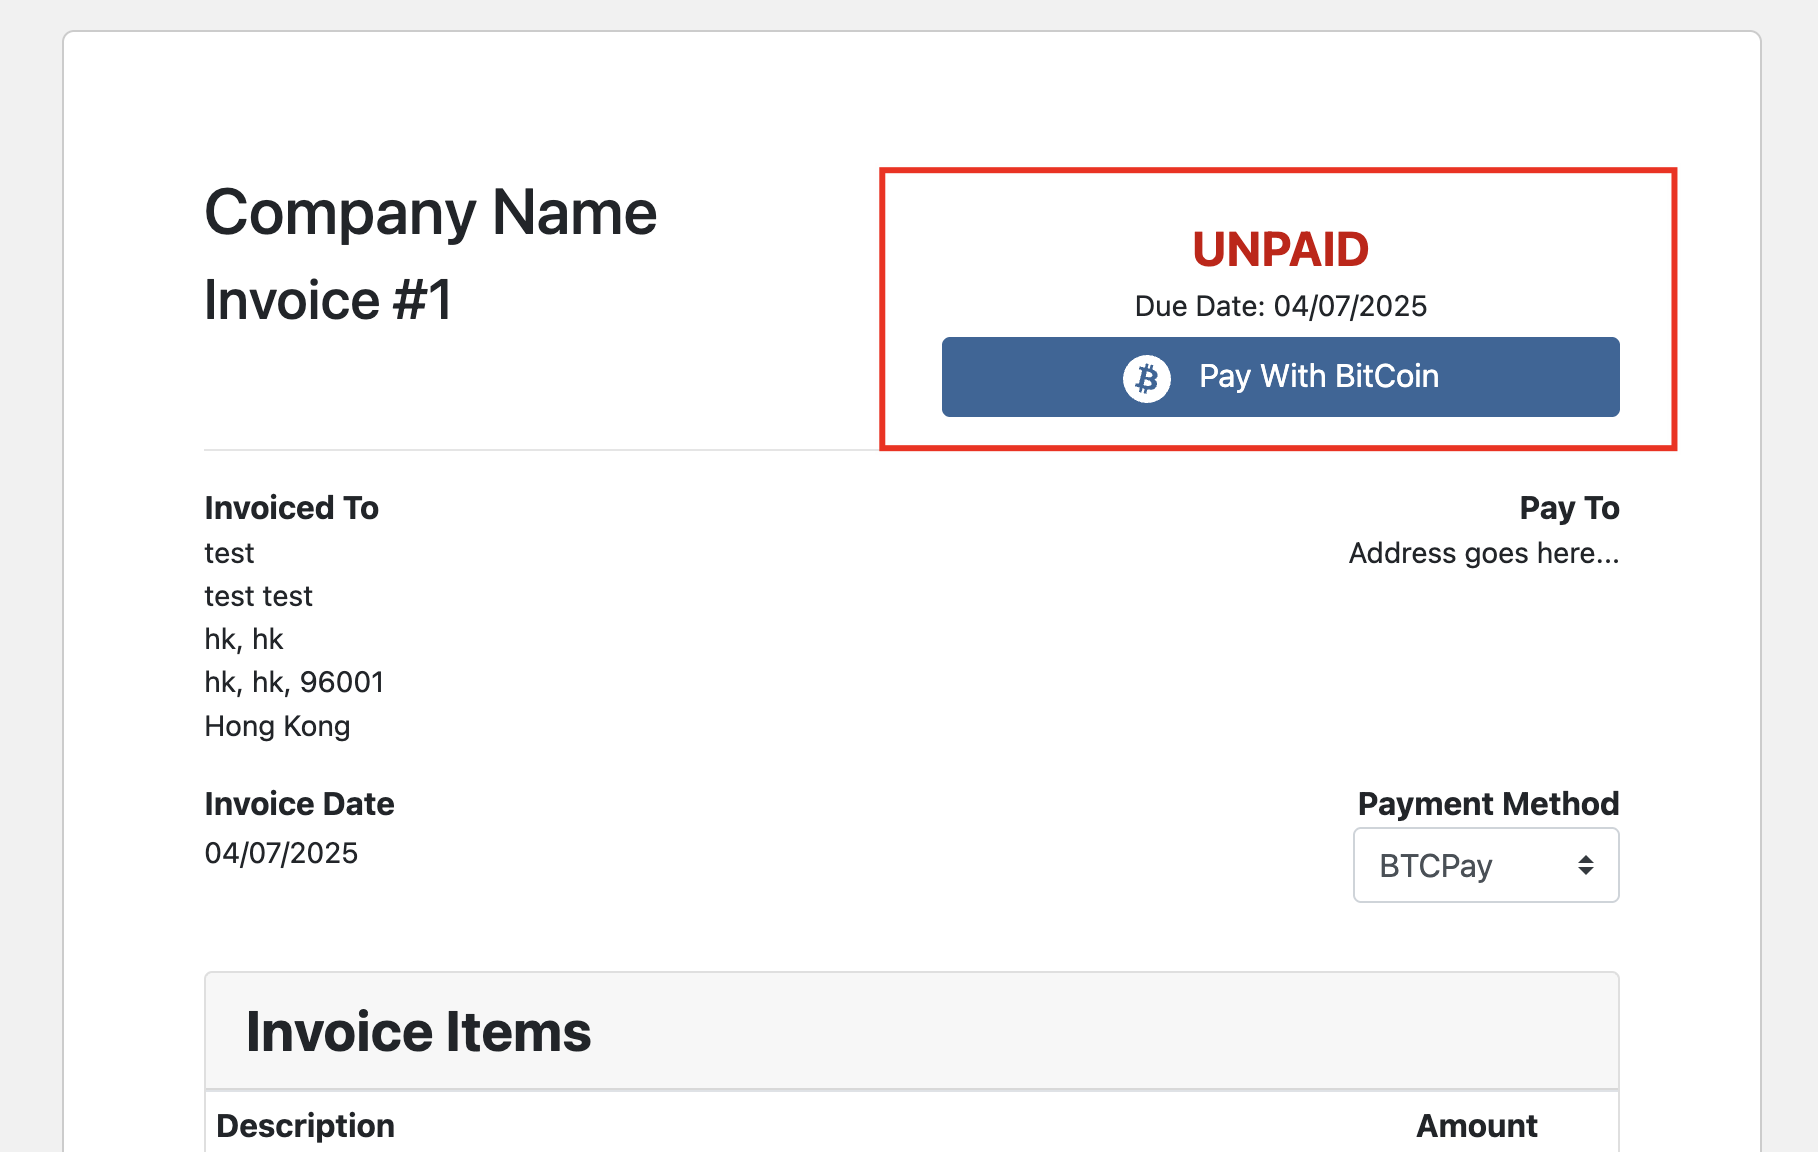Click the Invoiced To section header
The image size is (1818, 1152).
[x=291, y=507]
